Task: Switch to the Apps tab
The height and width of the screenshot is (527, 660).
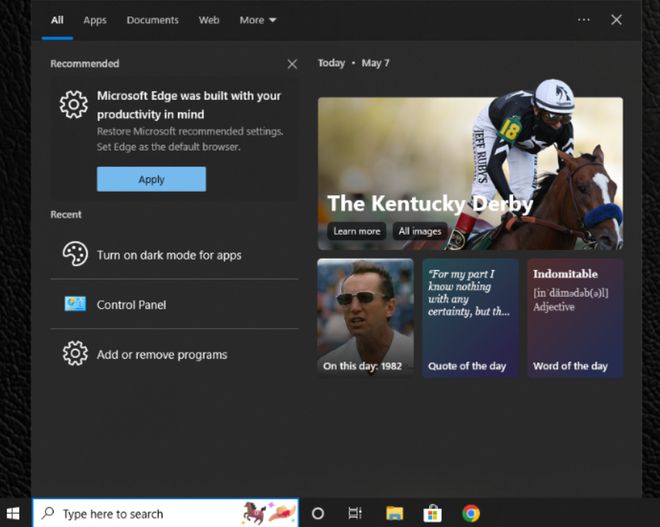Action: pos(95,20)
